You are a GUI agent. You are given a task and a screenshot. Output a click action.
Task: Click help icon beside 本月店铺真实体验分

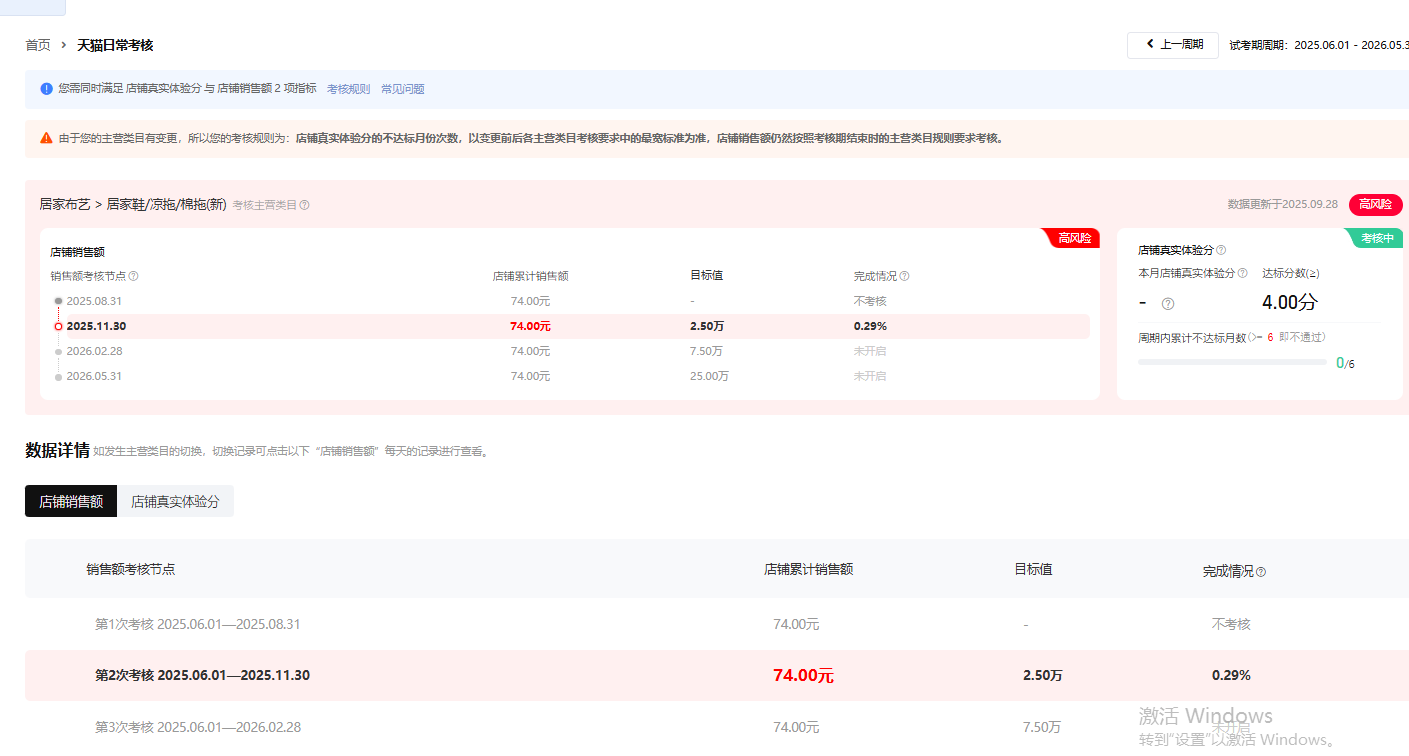click(1243, 273)
